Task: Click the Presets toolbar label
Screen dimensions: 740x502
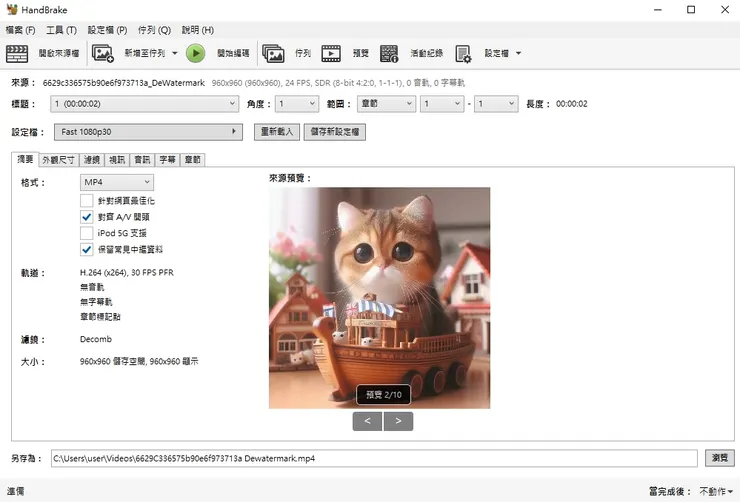Action: tap(497, 53)
